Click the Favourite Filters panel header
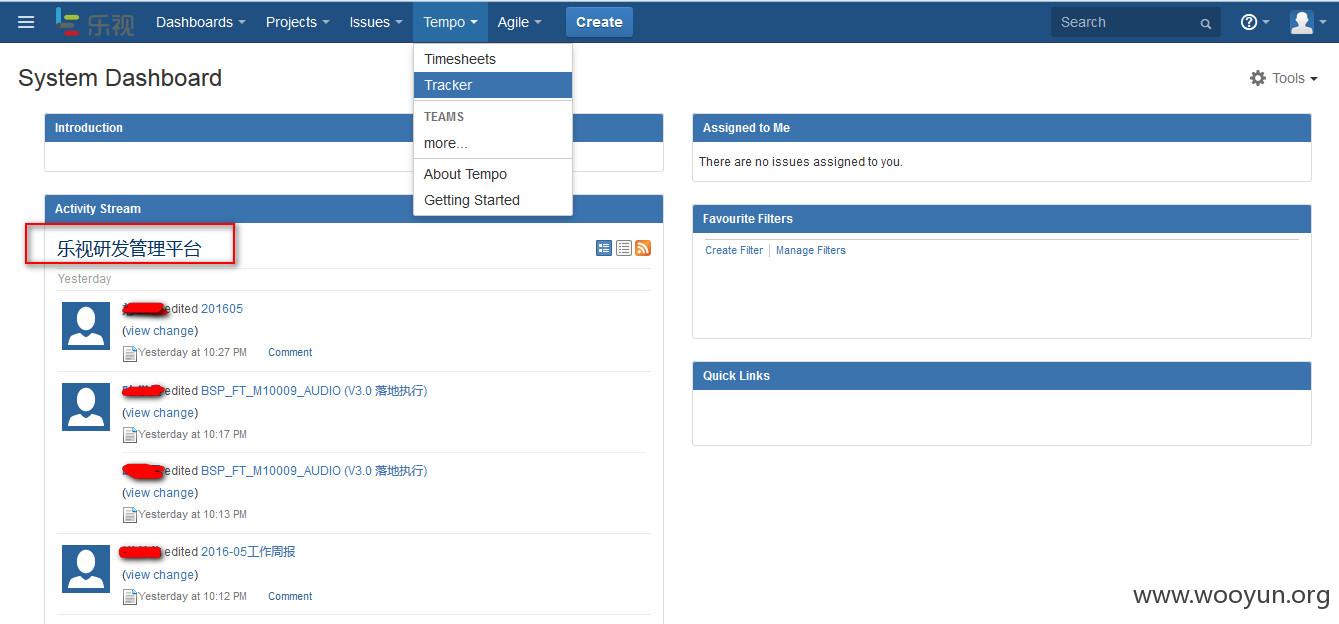The height and width of the screenshot is (624, 1339). 1001,219
